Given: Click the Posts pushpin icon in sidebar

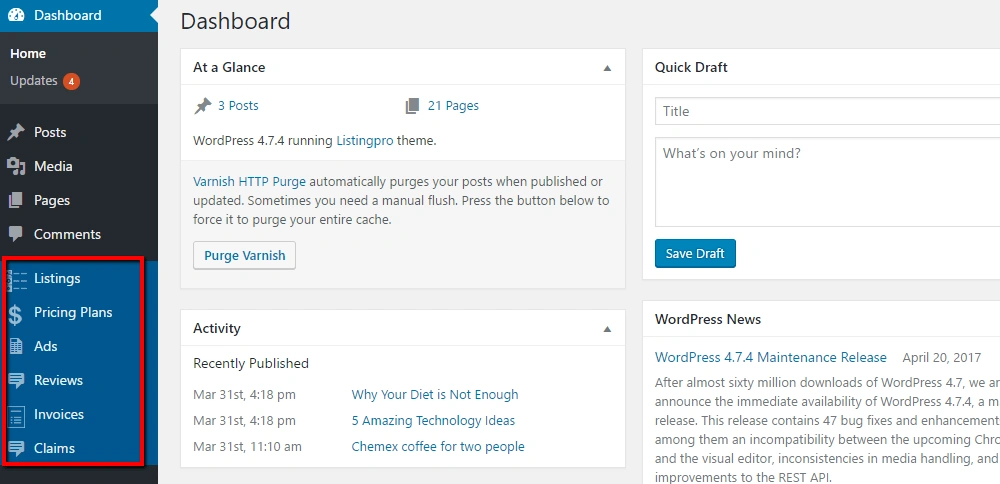Looking at the screenshot, I should [x=16, y=132].
